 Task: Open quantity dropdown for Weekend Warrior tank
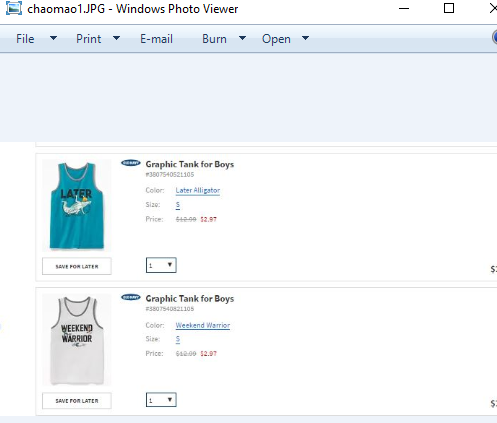point(161,400)
